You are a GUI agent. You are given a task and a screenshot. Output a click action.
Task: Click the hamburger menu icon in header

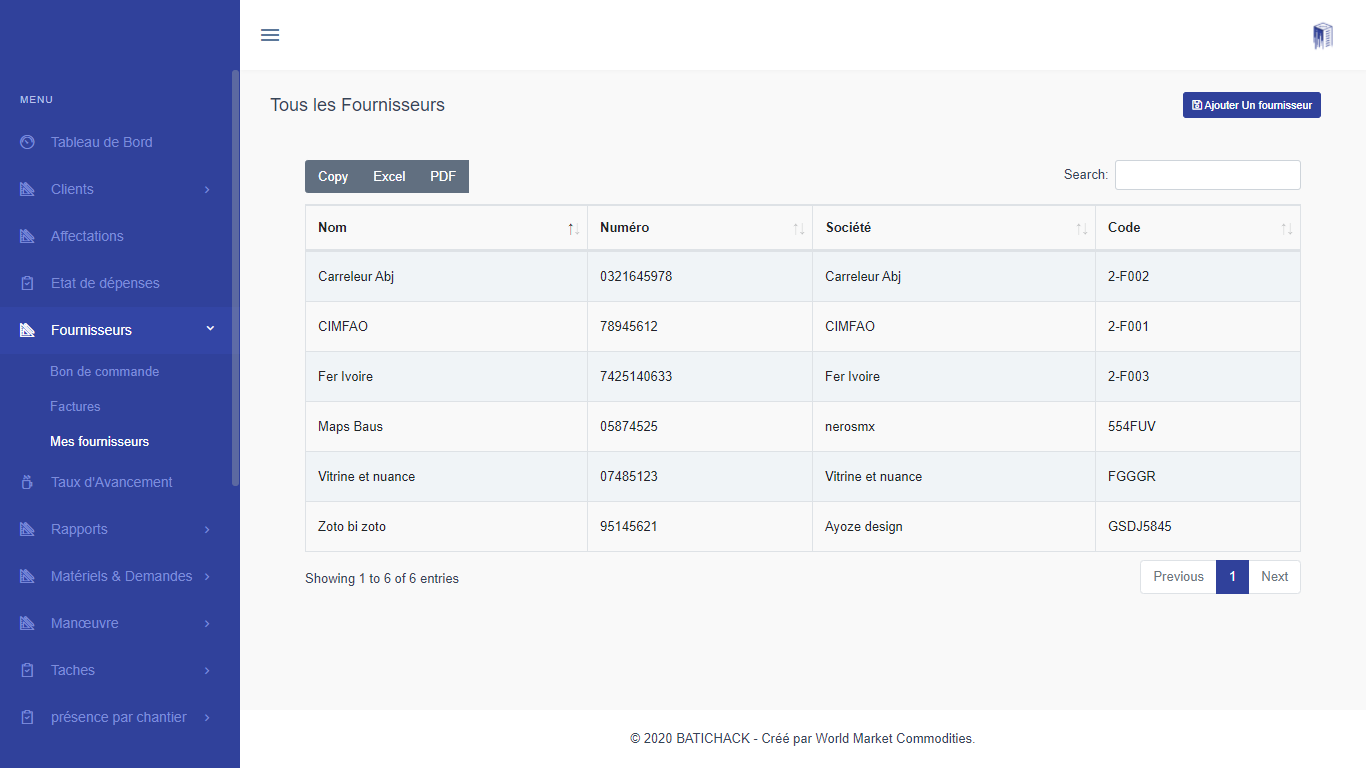tap(270, 35)
